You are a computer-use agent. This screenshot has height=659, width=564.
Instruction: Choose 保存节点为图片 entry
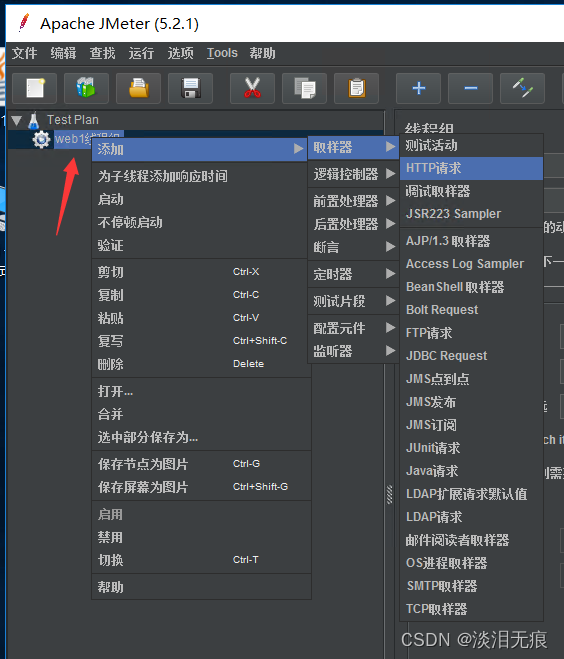tap(200, 464)
